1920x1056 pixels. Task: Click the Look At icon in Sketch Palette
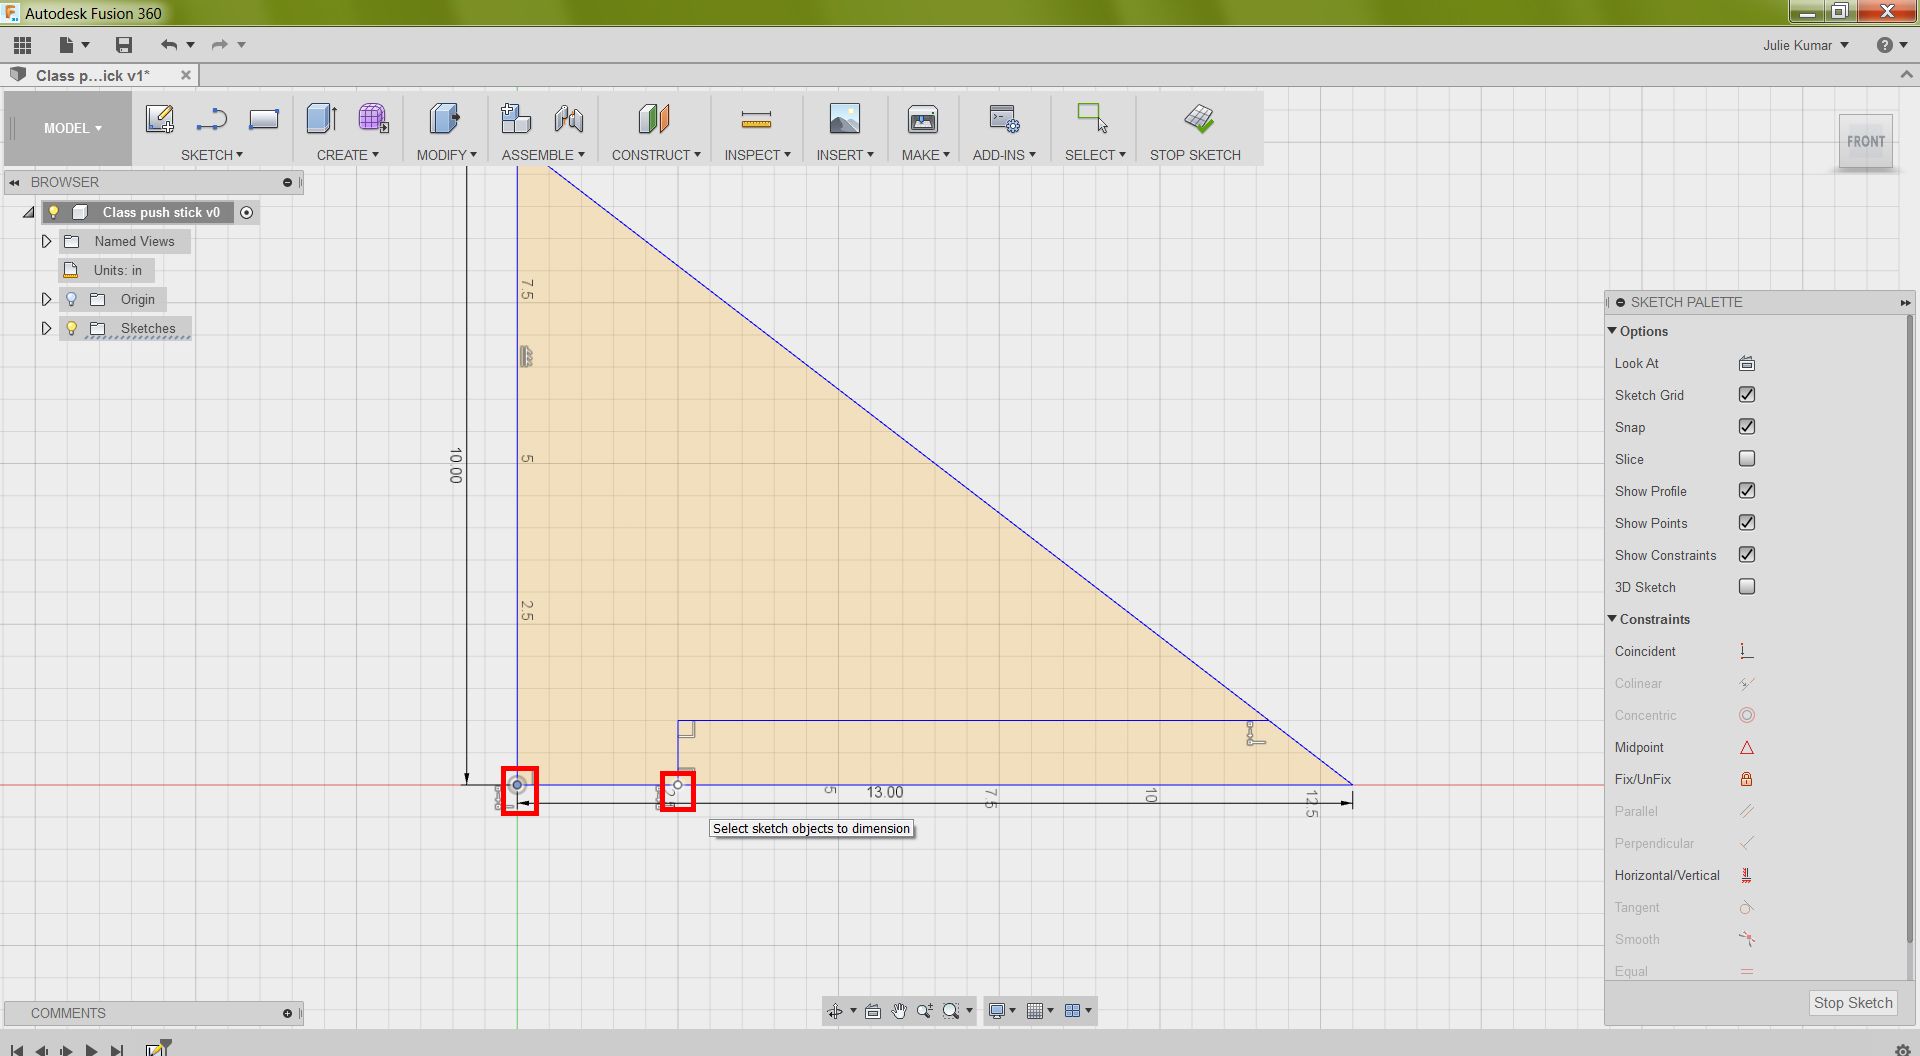1746,363
